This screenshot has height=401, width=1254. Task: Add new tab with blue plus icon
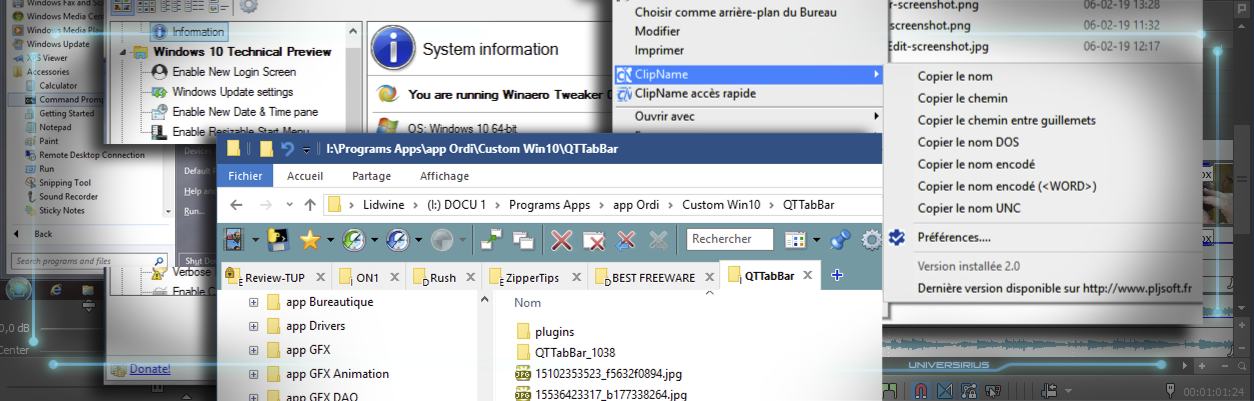pyautogui.click(x=837, y=276)
